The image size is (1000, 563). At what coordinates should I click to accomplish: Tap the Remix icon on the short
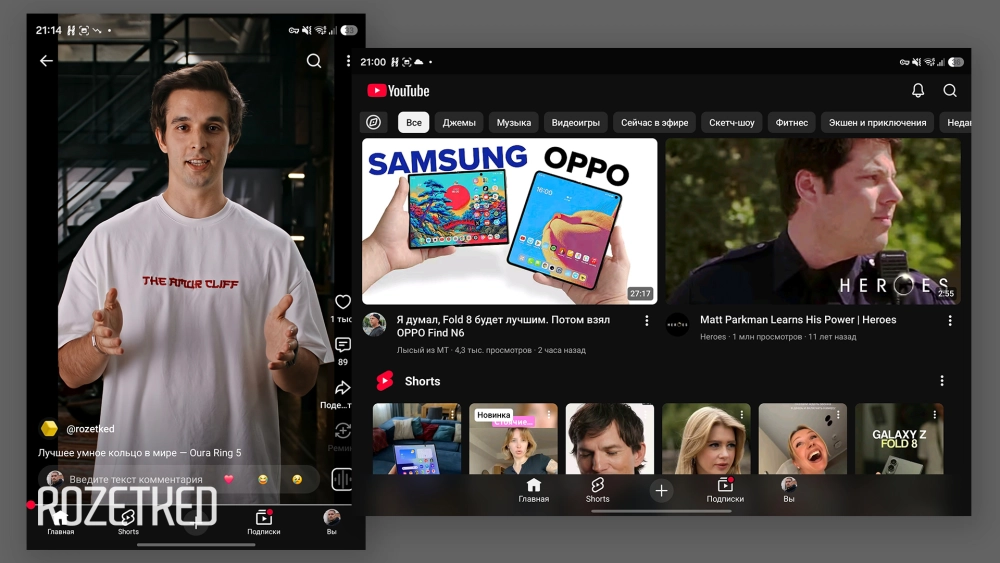pos(343,431)
